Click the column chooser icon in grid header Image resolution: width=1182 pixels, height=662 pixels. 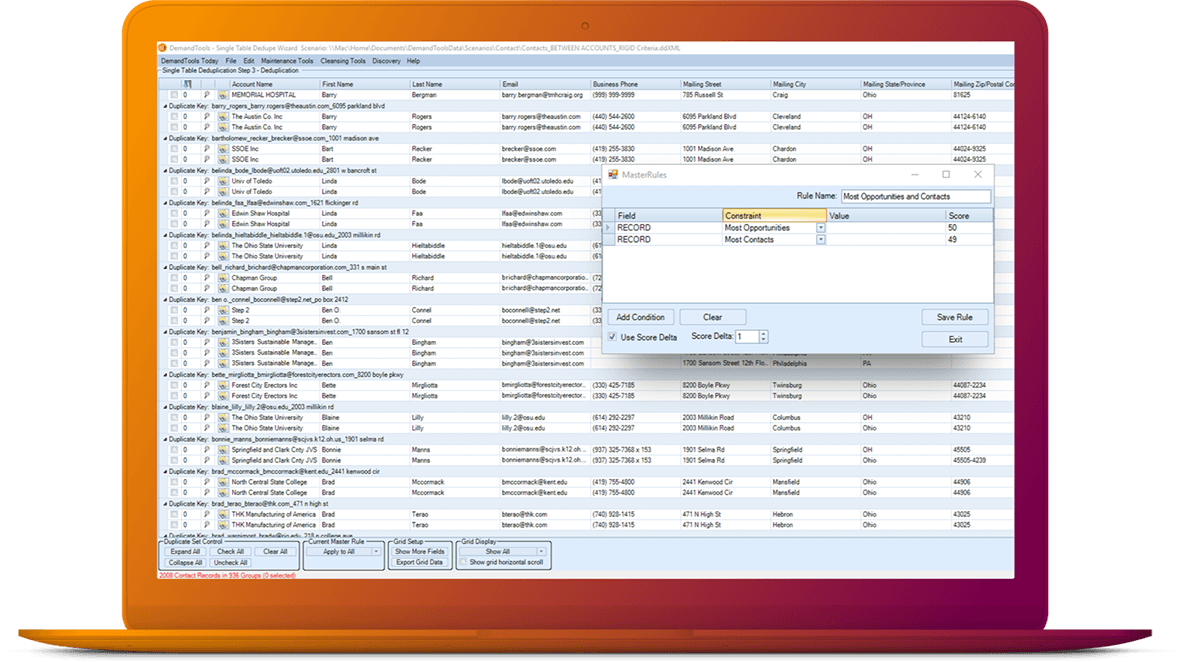(x=188, y=84)
